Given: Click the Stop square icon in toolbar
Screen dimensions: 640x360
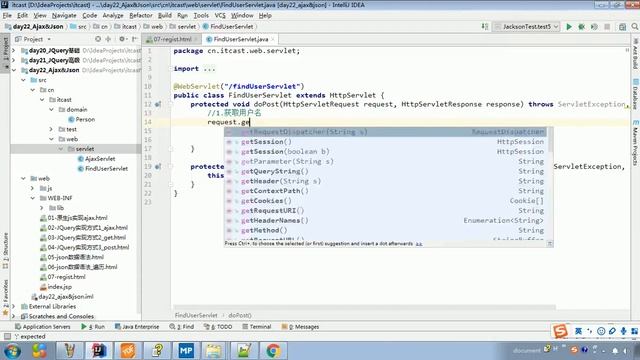Looking at the screenshot, I should click(607, 27).
